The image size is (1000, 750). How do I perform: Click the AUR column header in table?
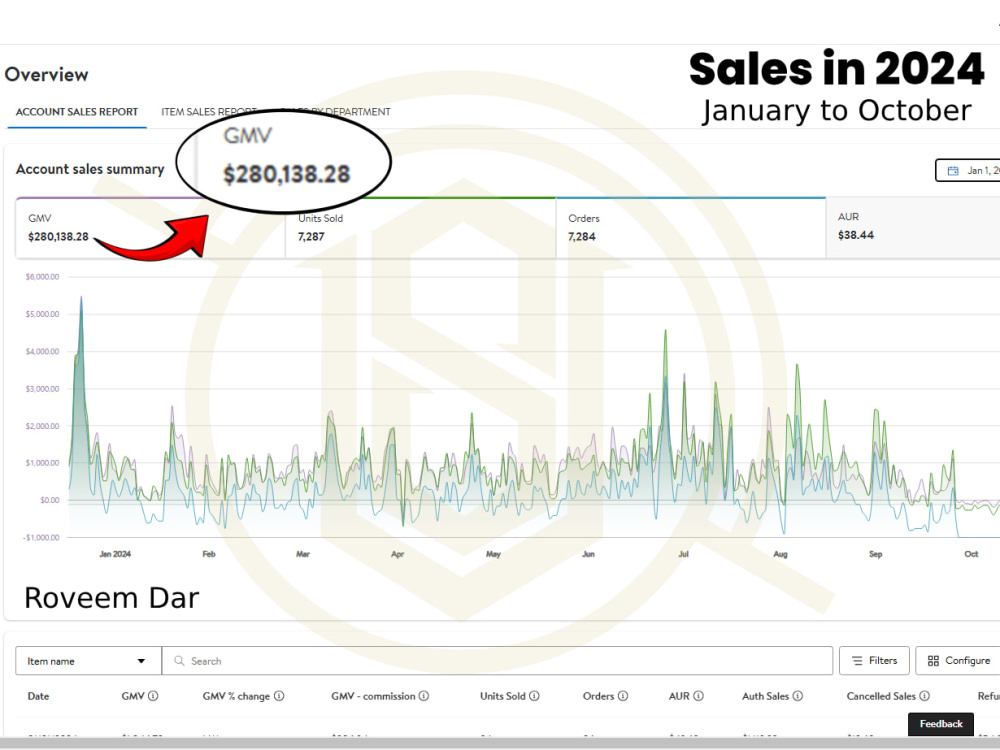point(679,696)
